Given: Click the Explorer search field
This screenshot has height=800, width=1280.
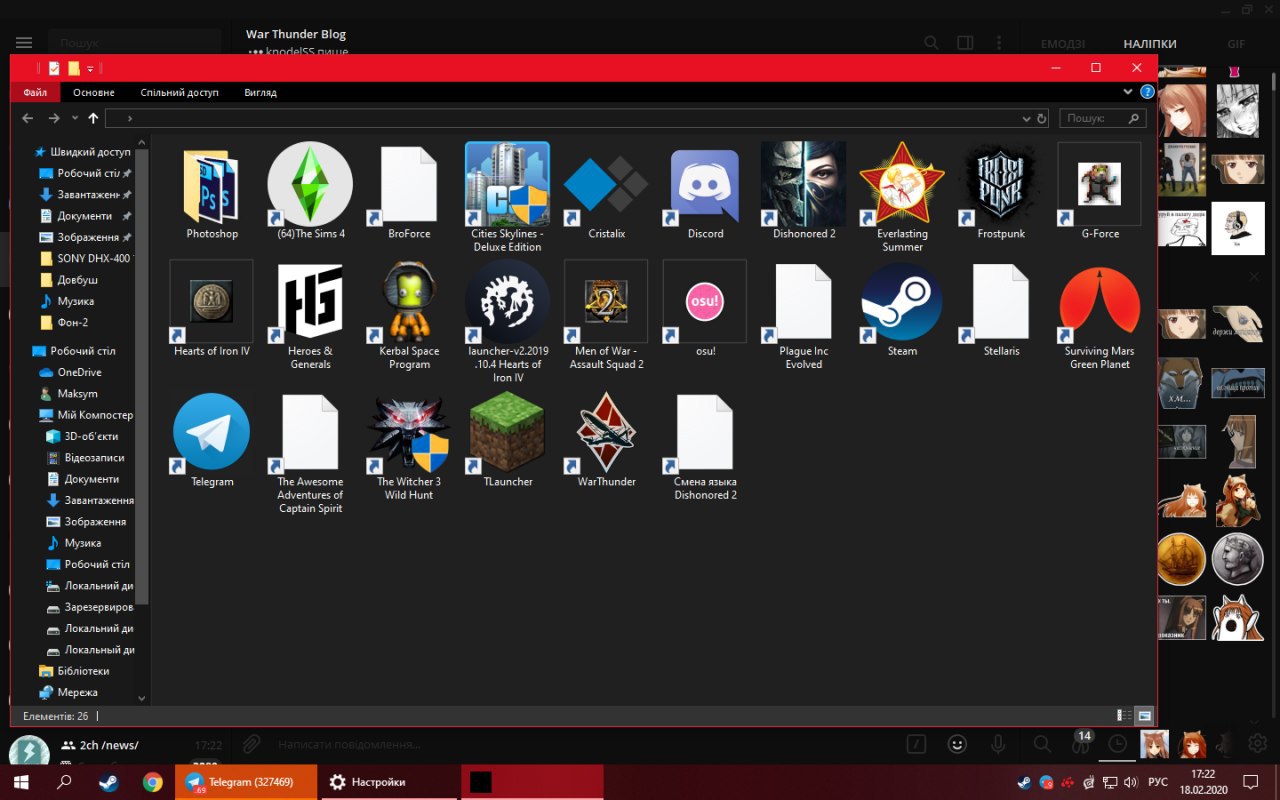Looking at the screenshot, I should pyautogui.click(x=1102, y=118).
